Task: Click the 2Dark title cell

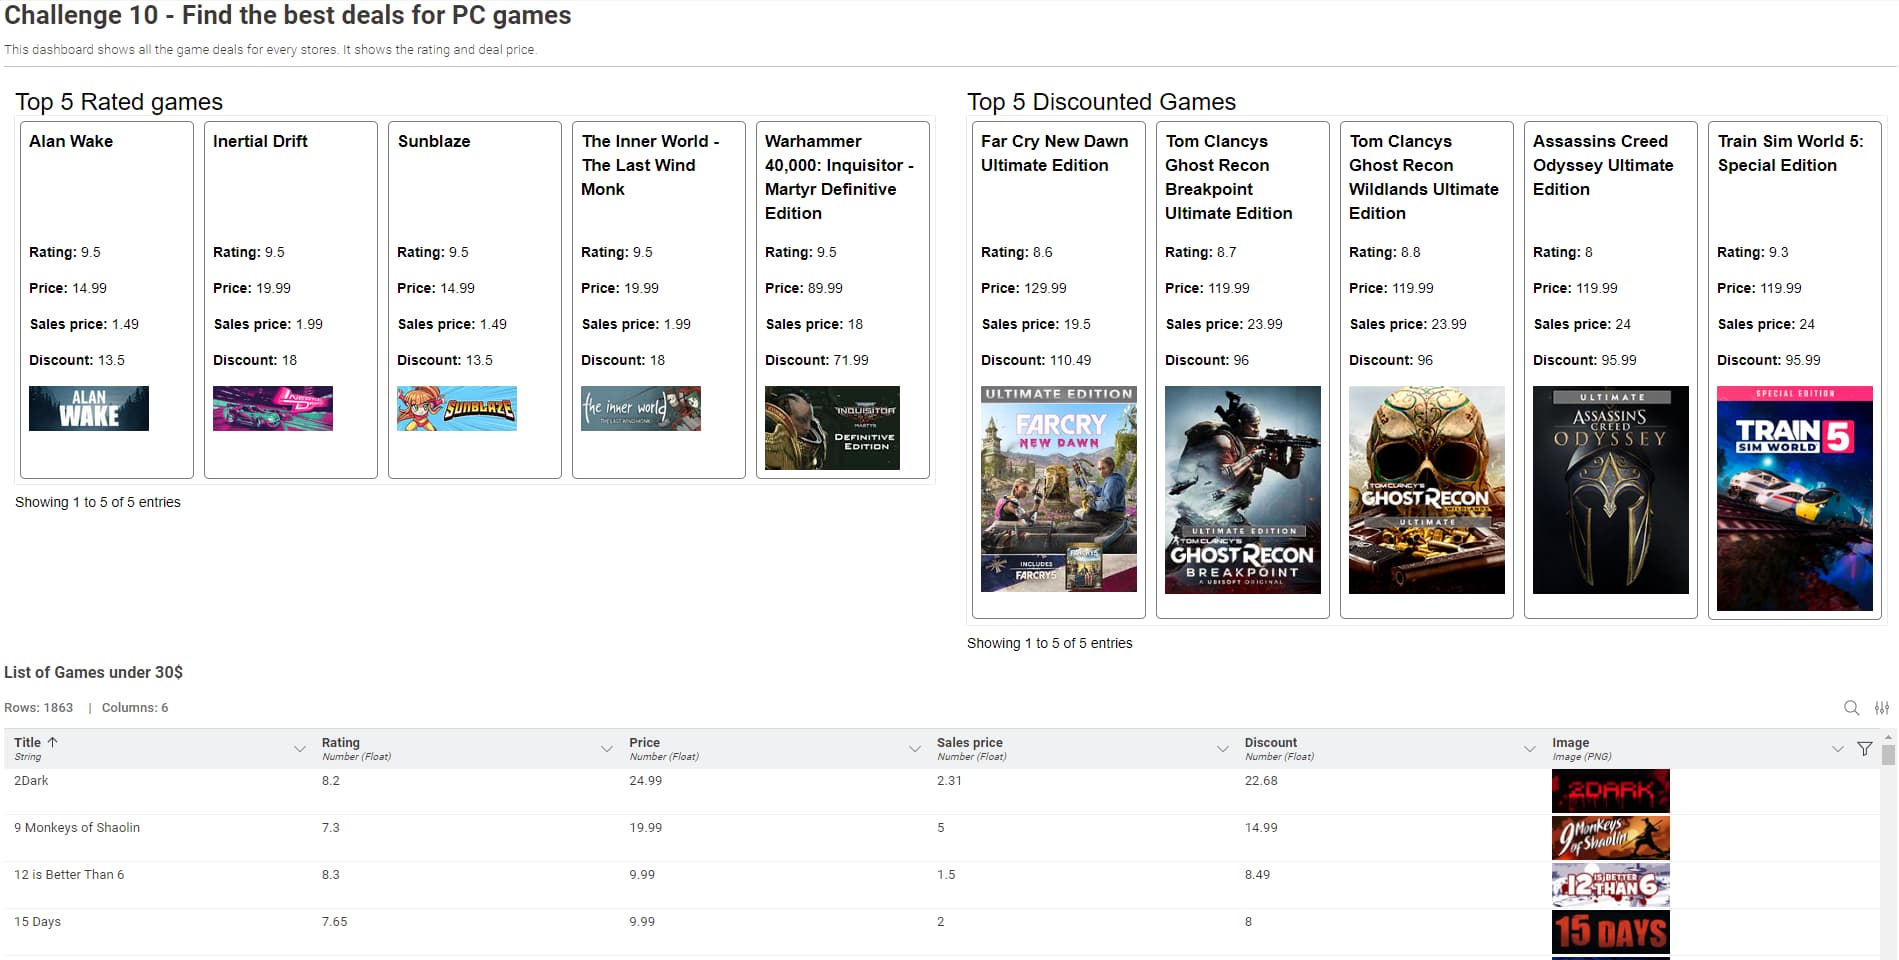Action: click(x=31, y=781)
